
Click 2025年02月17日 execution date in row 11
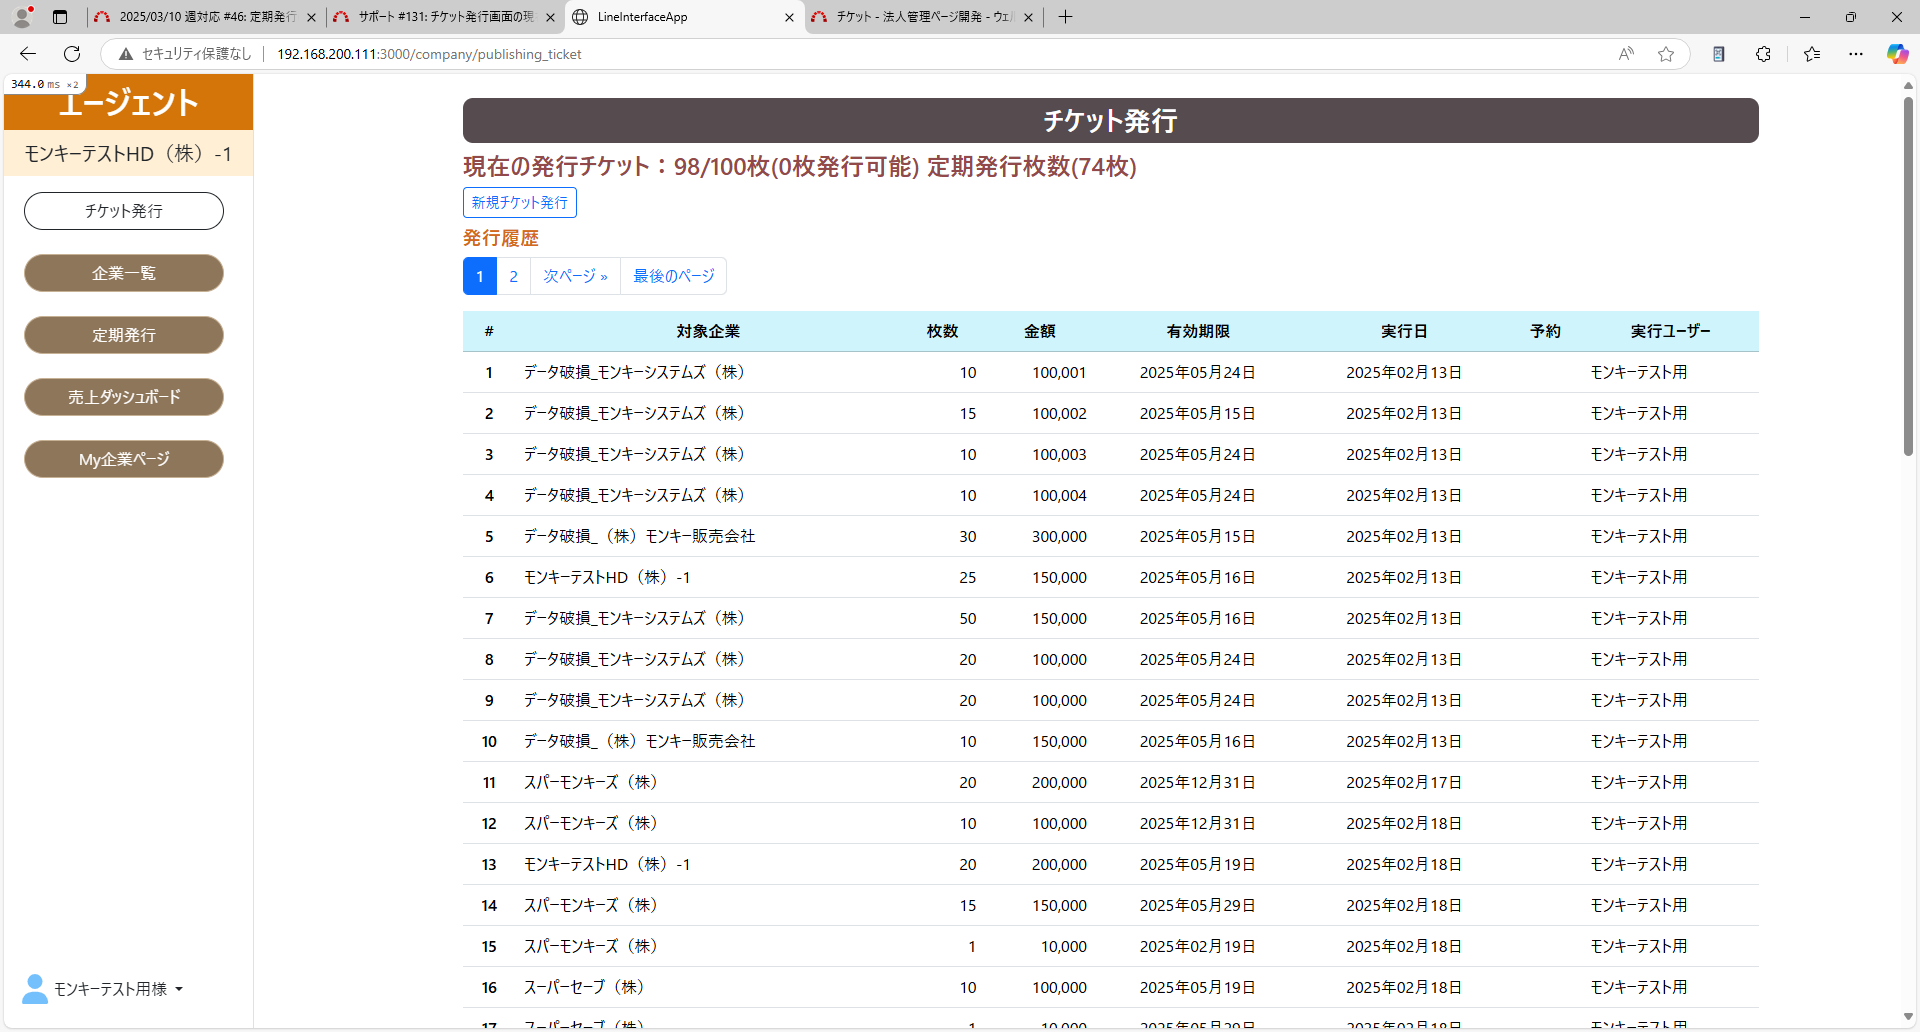click(x=1404, y=782)
